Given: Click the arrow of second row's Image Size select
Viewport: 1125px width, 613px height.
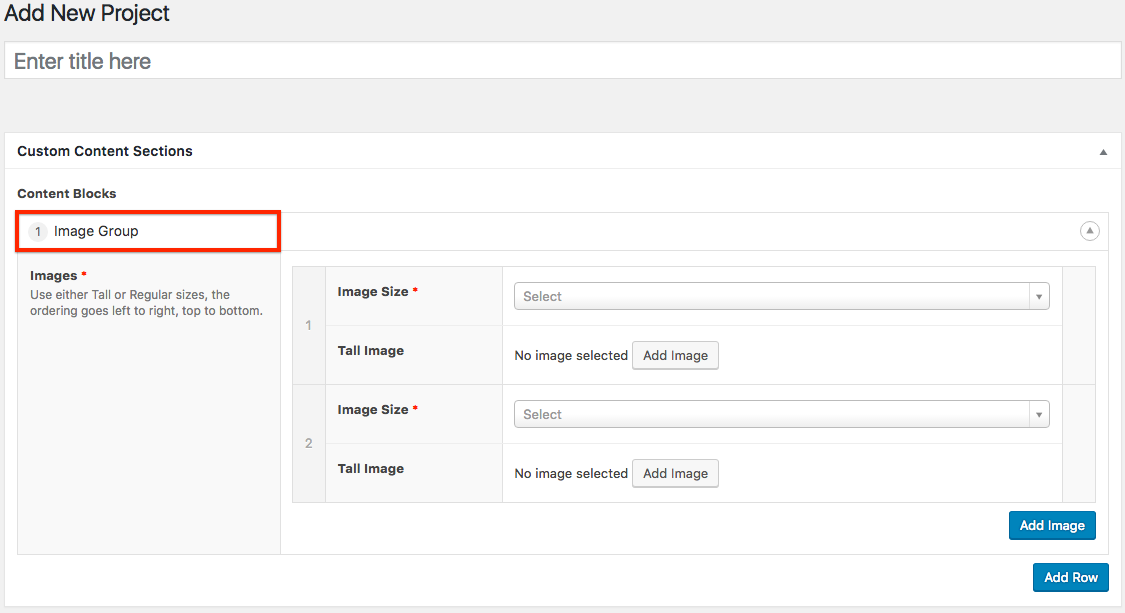Looking at the screenshot, I should tap(1039, 414).
